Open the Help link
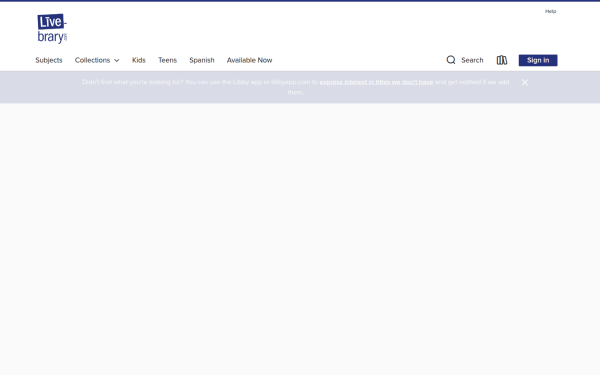The image size is (600, 375). coord(550,11)
